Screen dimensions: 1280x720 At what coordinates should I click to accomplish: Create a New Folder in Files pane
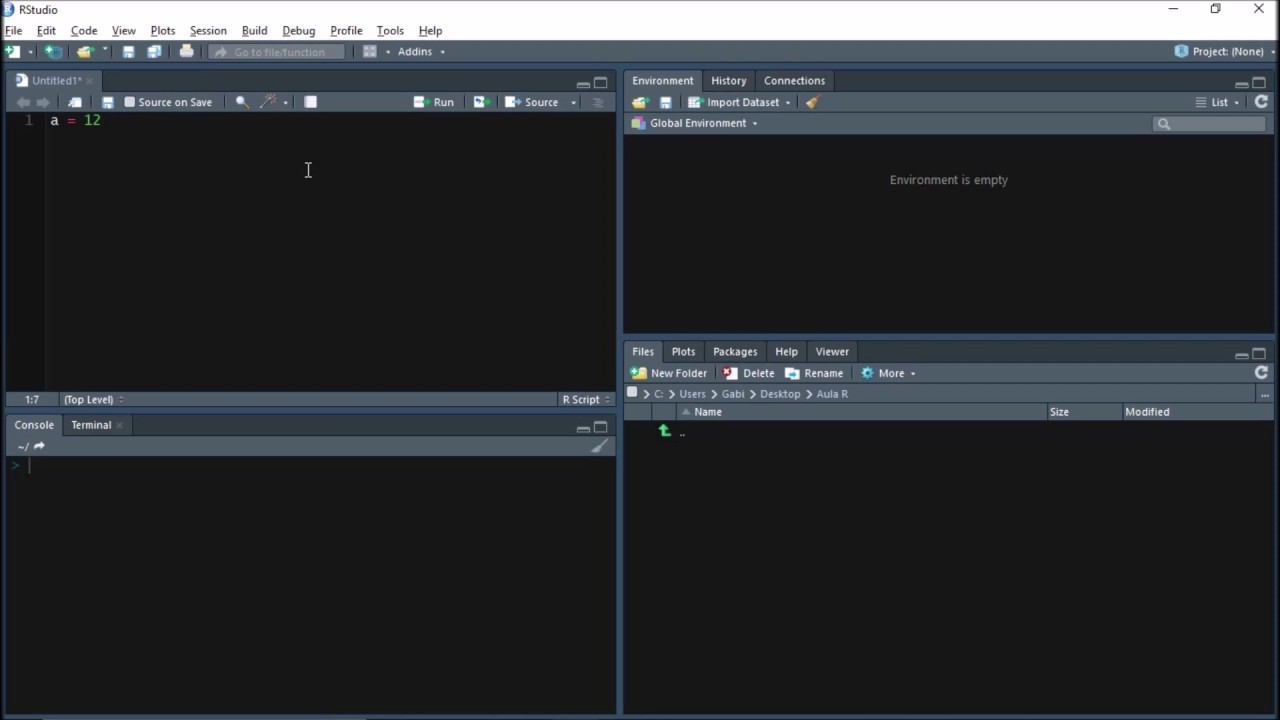click(x=668, y=373)
